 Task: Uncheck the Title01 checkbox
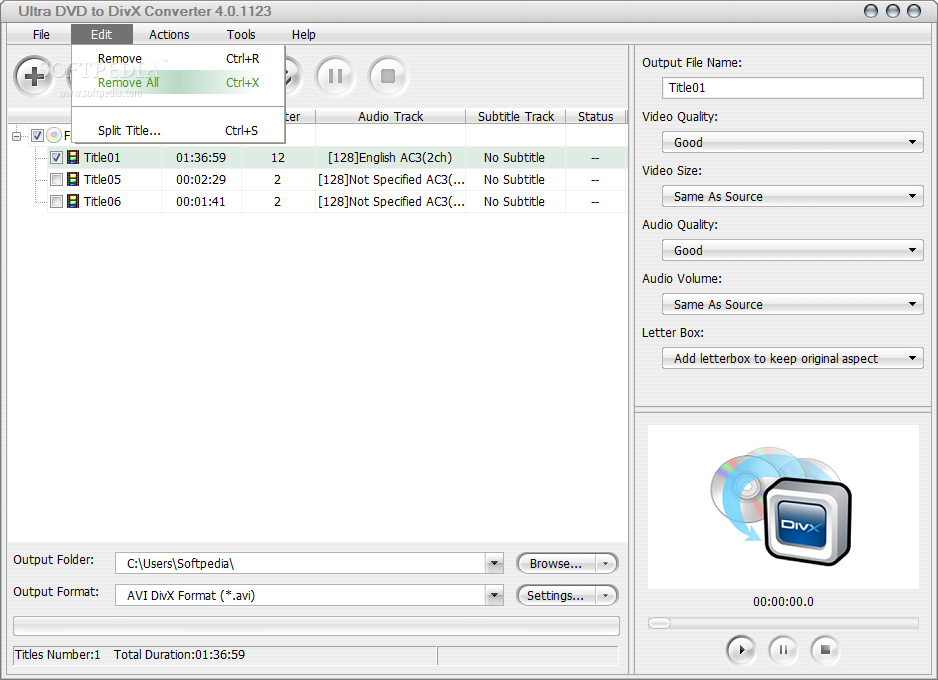click(x=56, y=158)
